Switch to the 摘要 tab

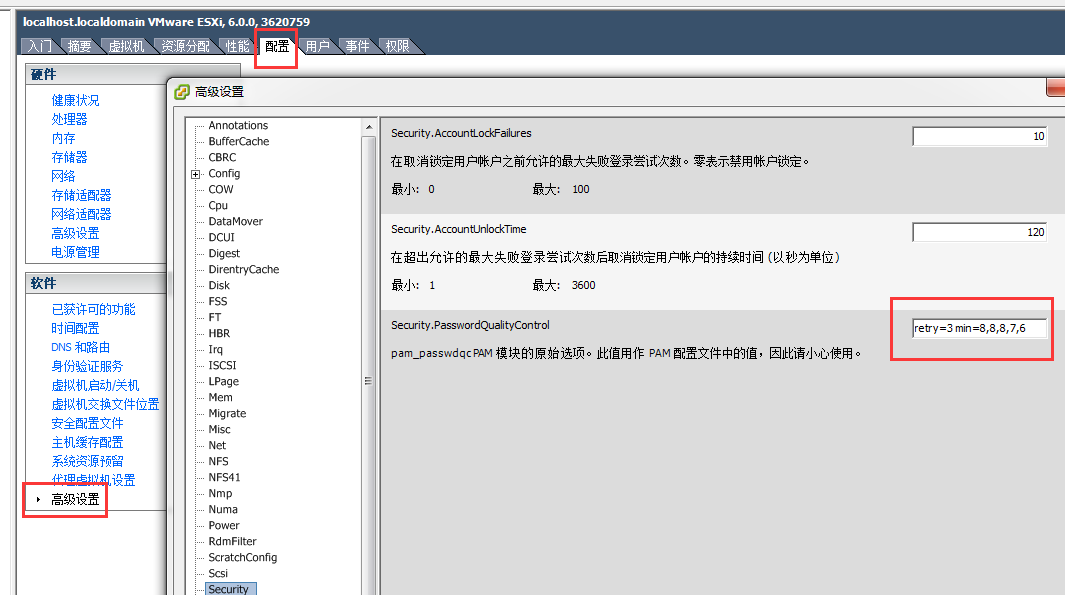click(81, 45)
